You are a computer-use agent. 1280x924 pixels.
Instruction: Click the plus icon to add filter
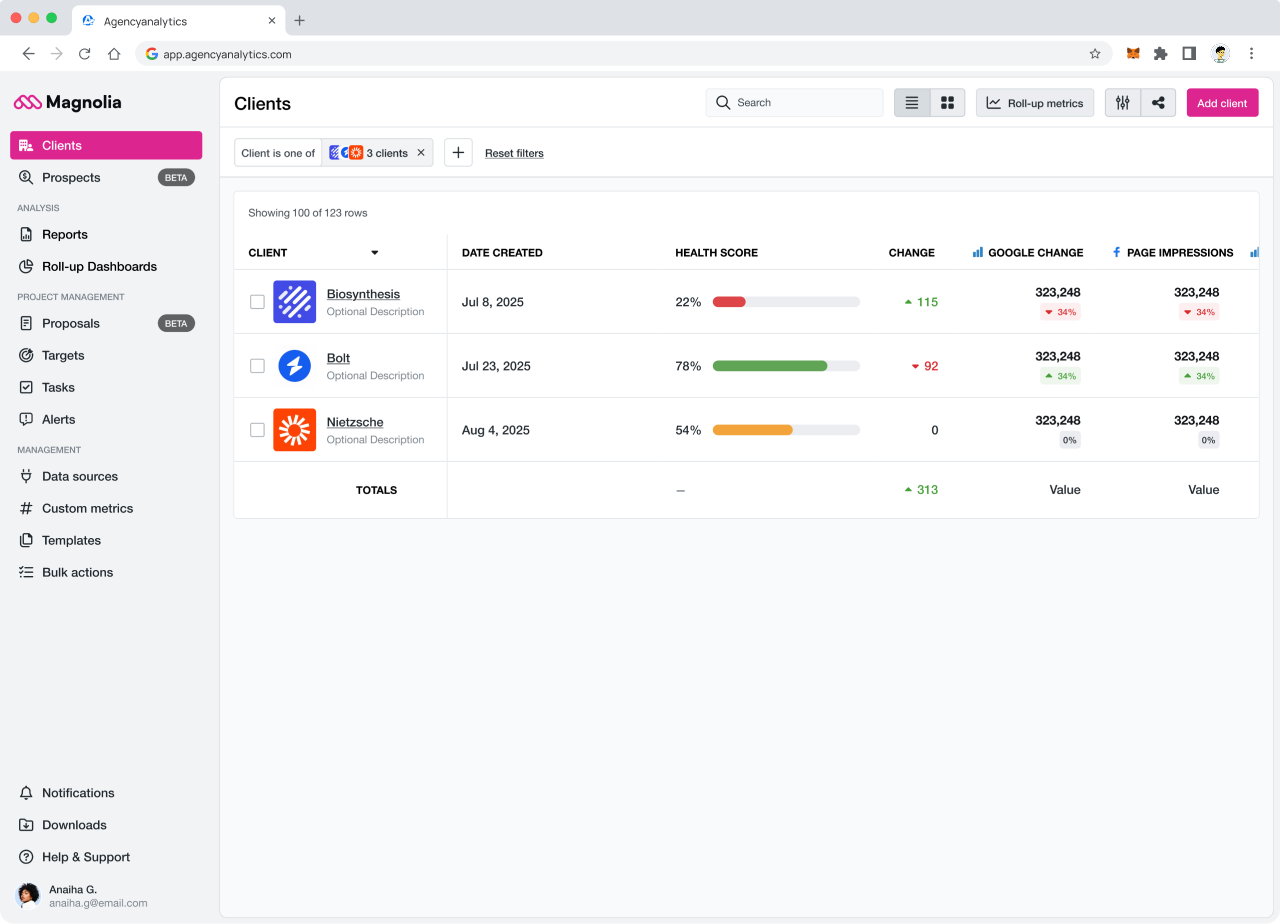tap(458, 153)
